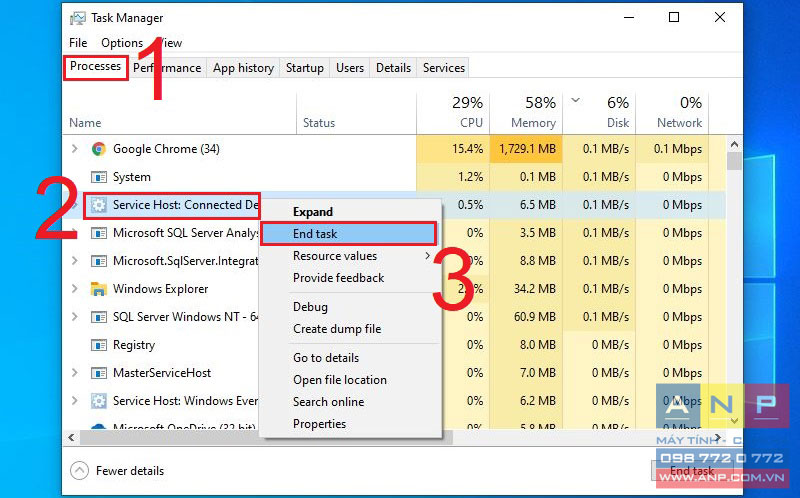Click the Microsoft SQL Server Analysis icon
The image size is (800, 498).
point(98,233)
